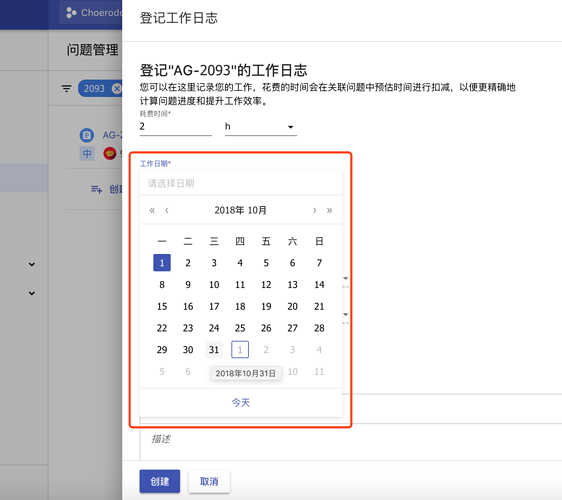Expand the first sidebar chevron

click(32, 265)
